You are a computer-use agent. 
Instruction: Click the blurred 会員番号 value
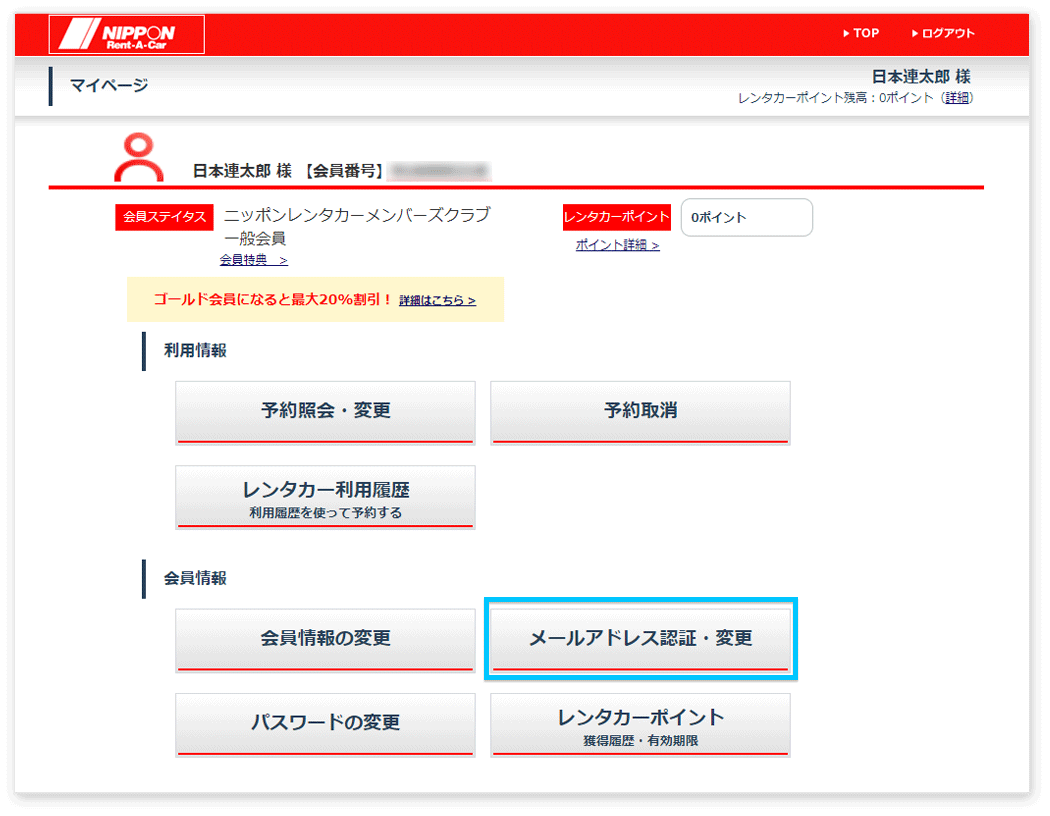coord(440,171)
